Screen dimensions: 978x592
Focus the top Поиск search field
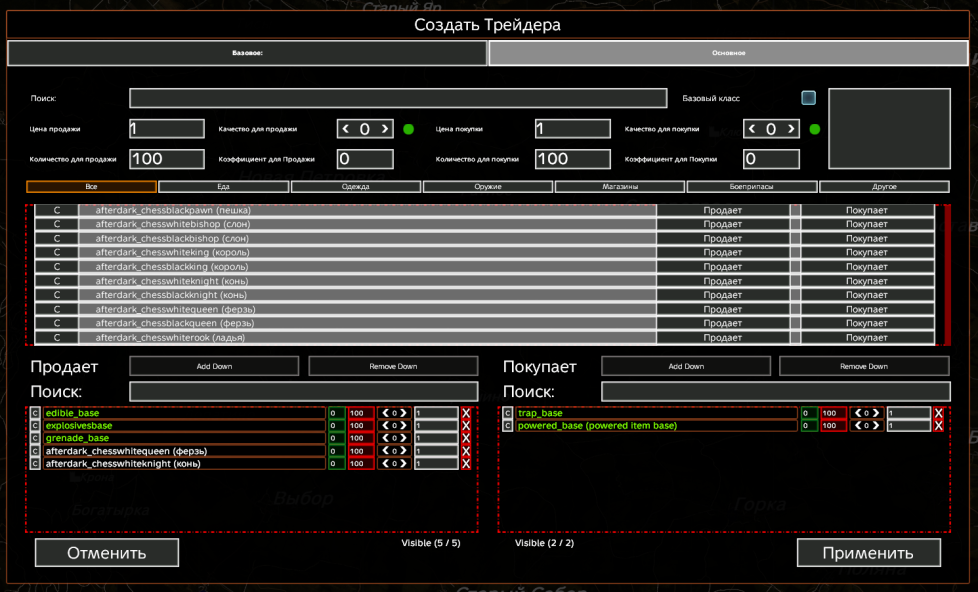coord(397,98)
